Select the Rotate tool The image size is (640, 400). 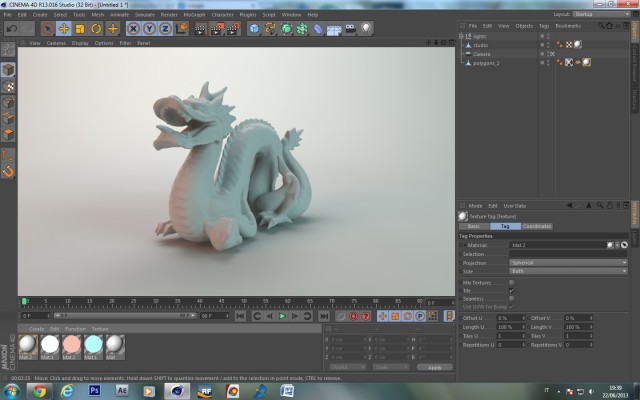[96, 29]
